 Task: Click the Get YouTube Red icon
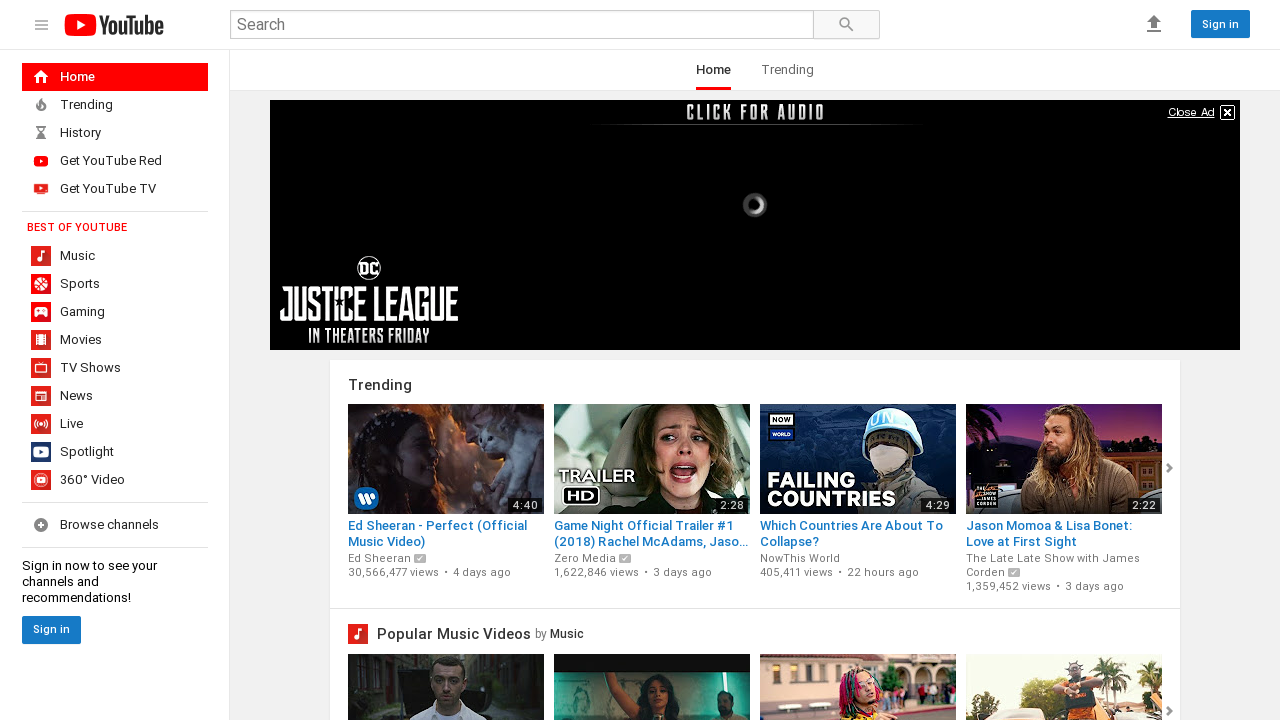(41, 161)
